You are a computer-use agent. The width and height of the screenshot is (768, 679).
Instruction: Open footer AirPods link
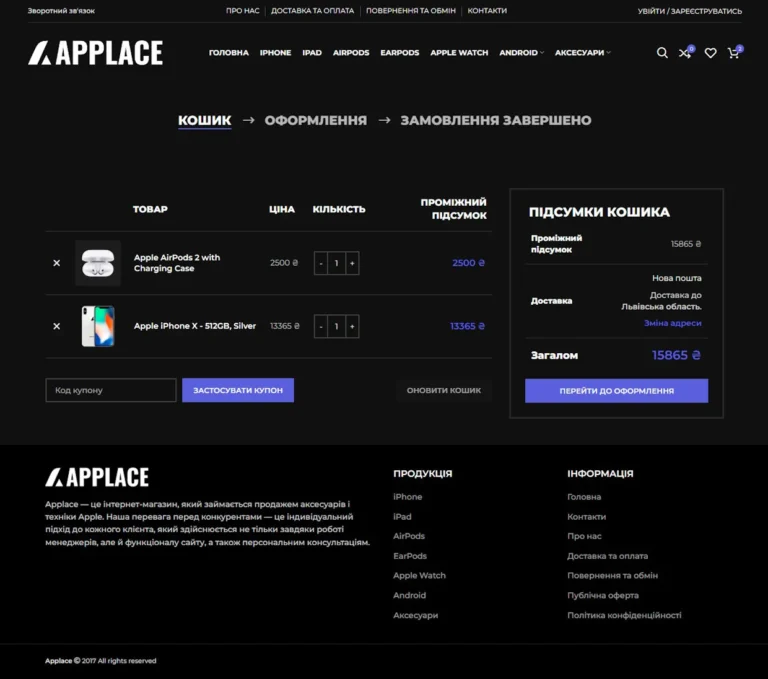(x=409, y=536)
